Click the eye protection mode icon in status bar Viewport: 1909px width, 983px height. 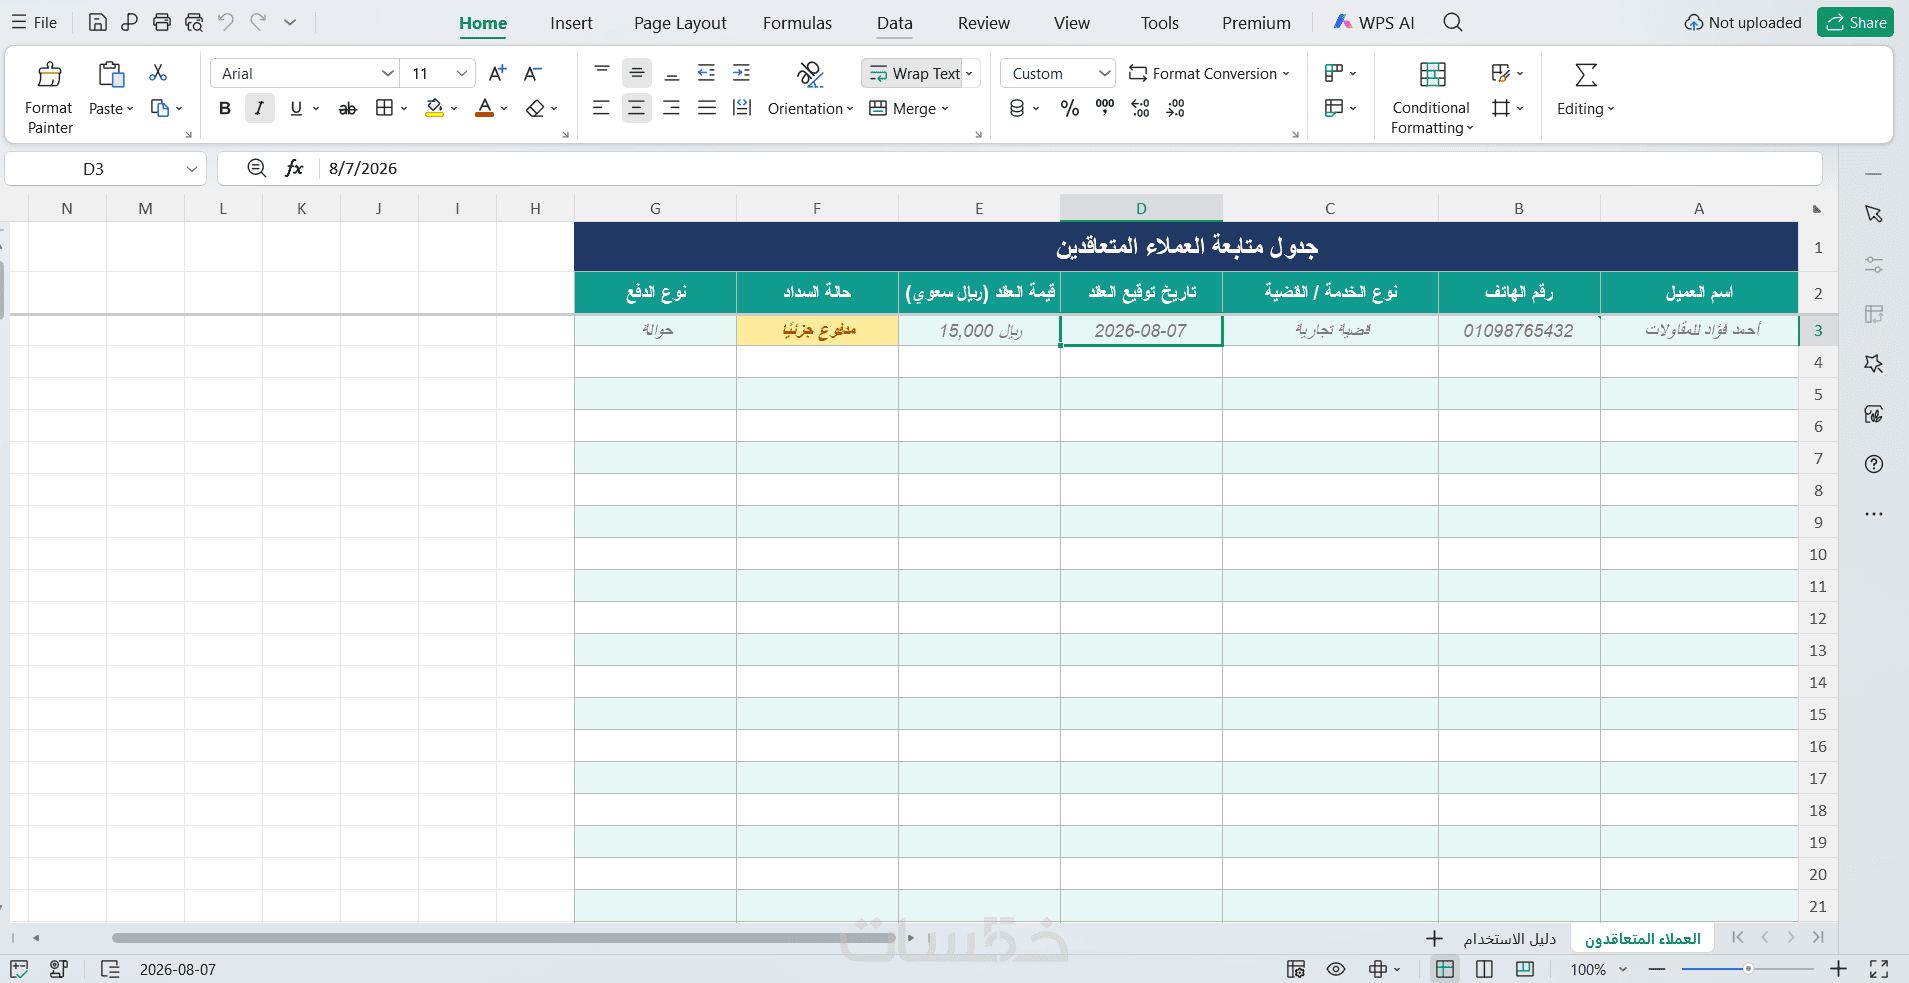click(1336, 969)
